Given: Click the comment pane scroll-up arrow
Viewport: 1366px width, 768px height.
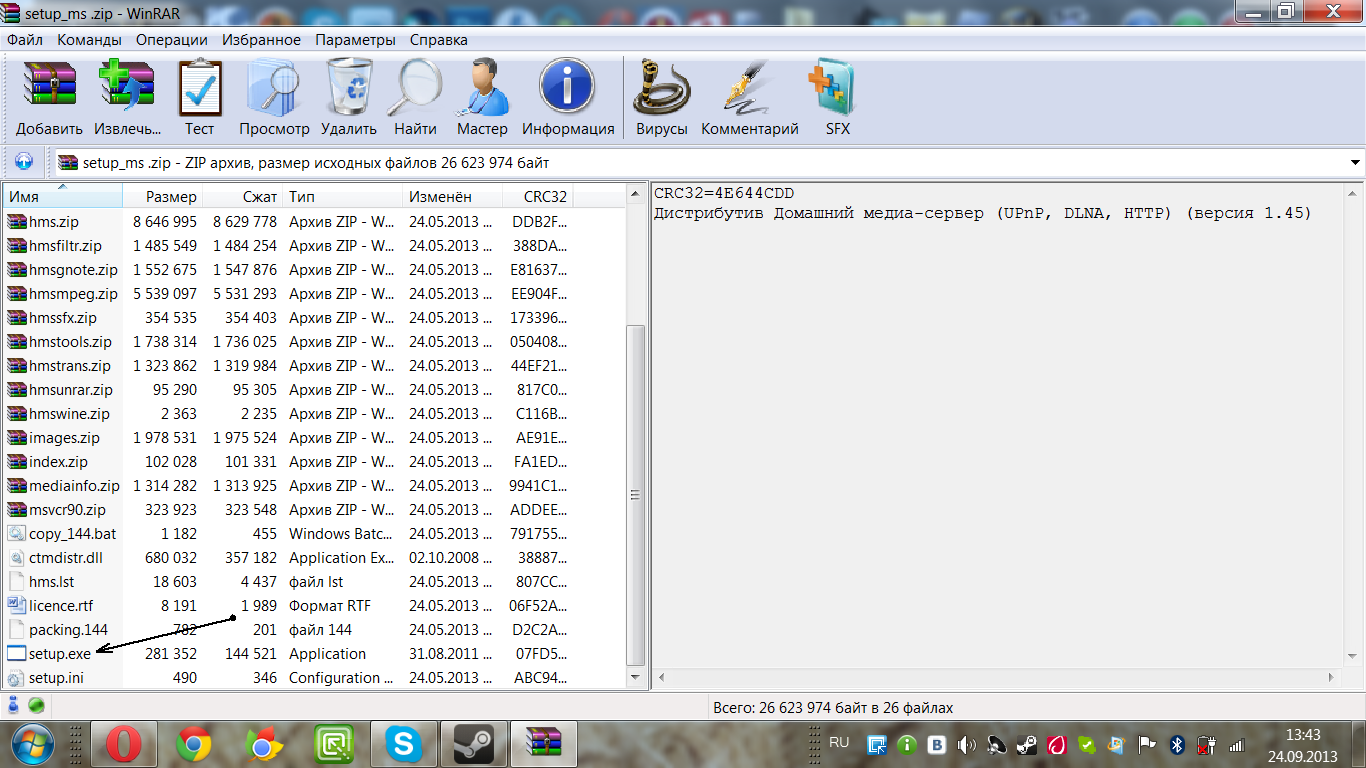Looking at the screenshot, I should click(1352, 194).
